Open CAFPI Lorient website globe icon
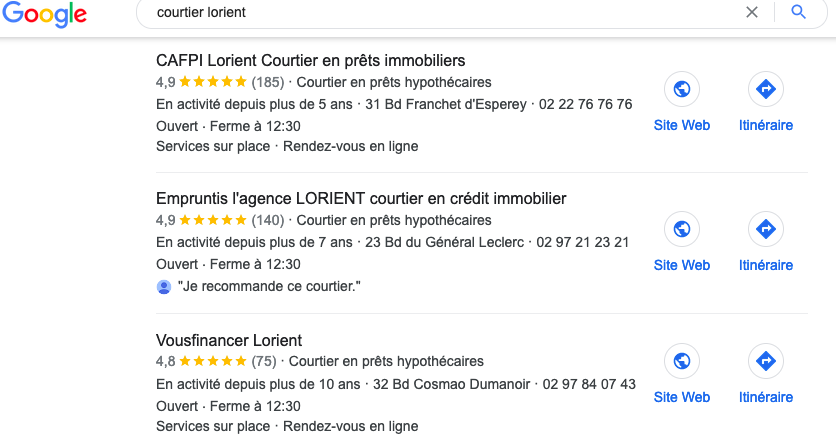This screenshot has height=442, width=836. 682,90
